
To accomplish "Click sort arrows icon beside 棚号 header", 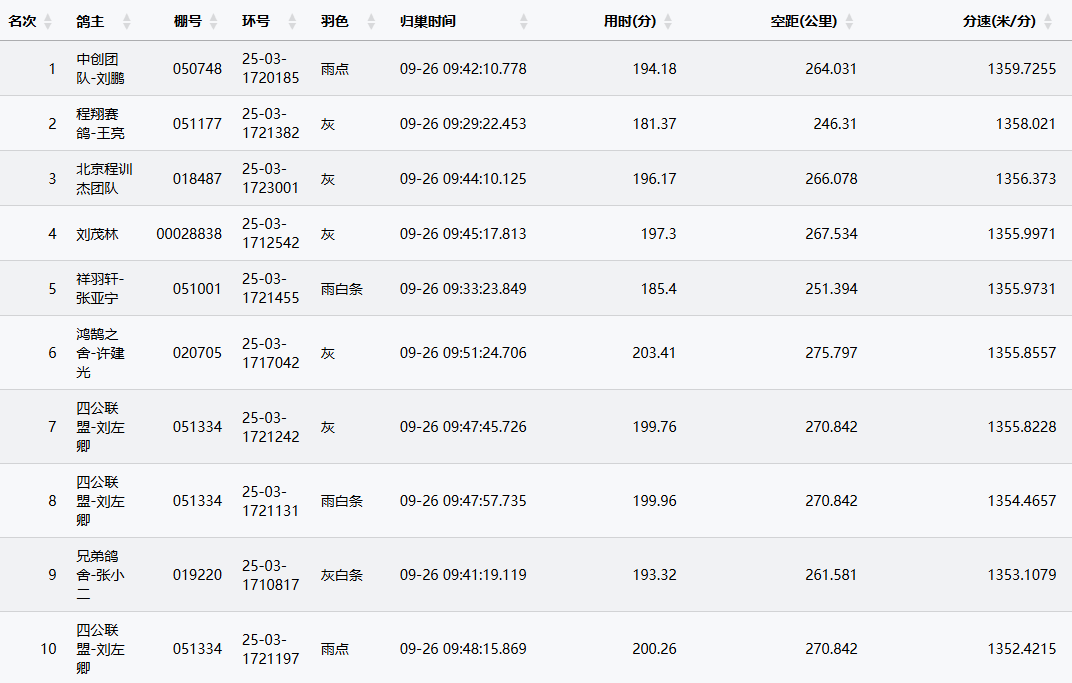I will tap(213, 21).
